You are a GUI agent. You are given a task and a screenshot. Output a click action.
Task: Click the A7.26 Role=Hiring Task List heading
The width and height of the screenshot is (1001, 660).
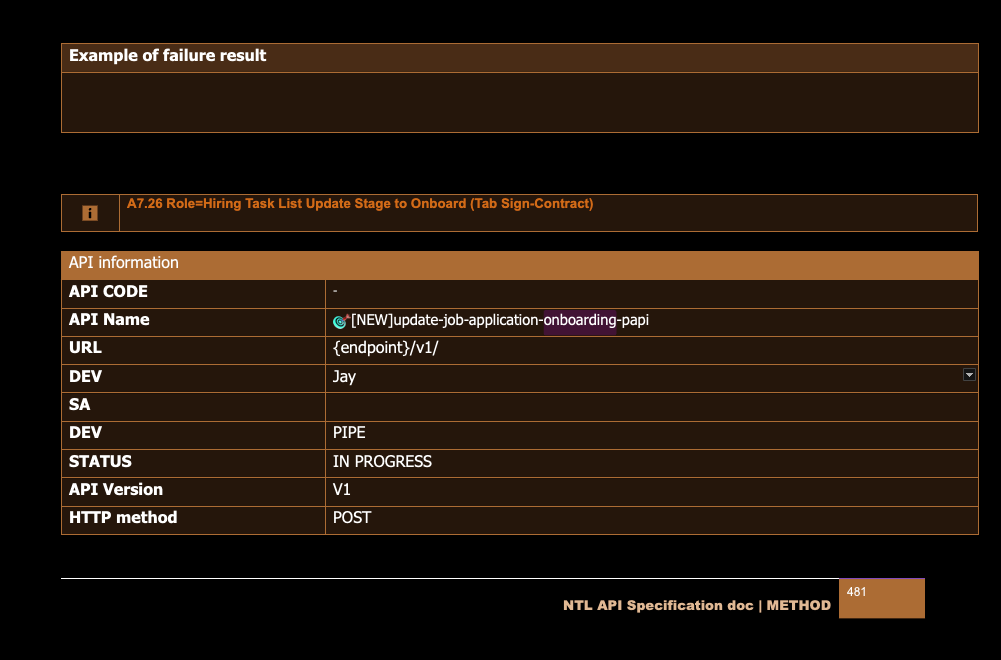pos(360,204)
